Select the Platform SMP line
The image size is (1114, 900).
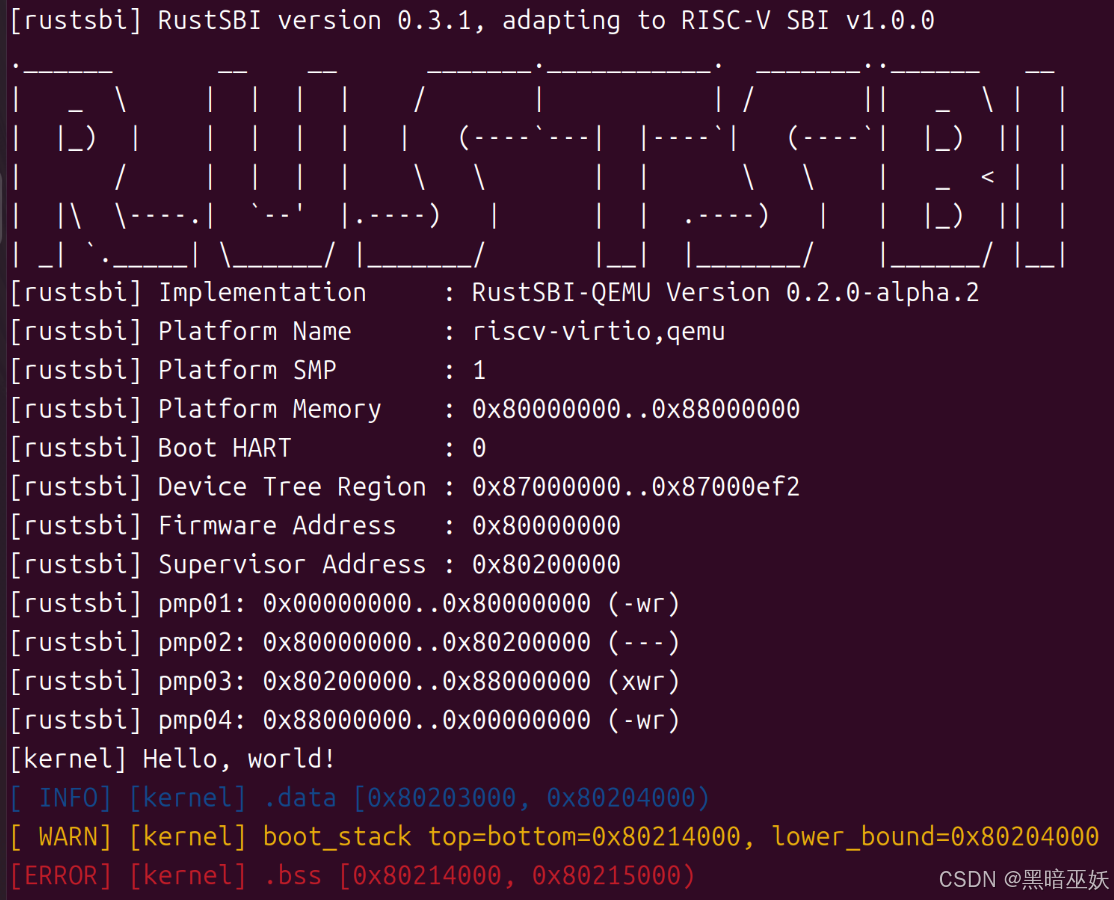pos(248,370)
